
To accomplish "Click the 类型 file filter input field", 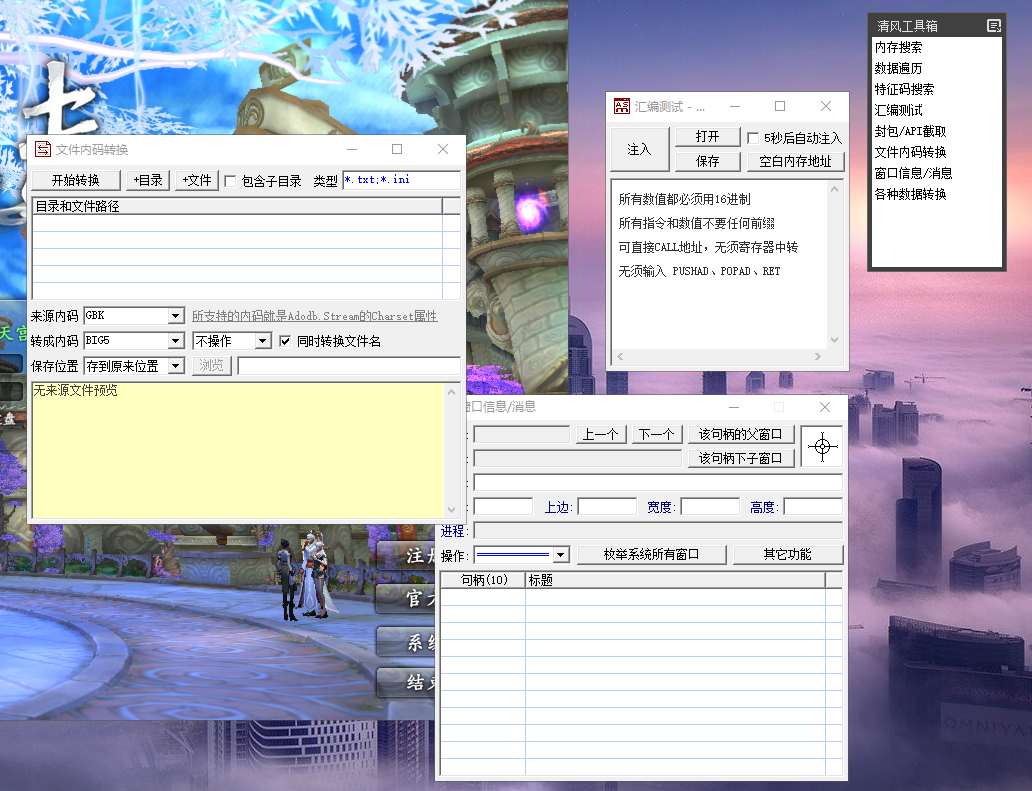I will pos(401,180).
